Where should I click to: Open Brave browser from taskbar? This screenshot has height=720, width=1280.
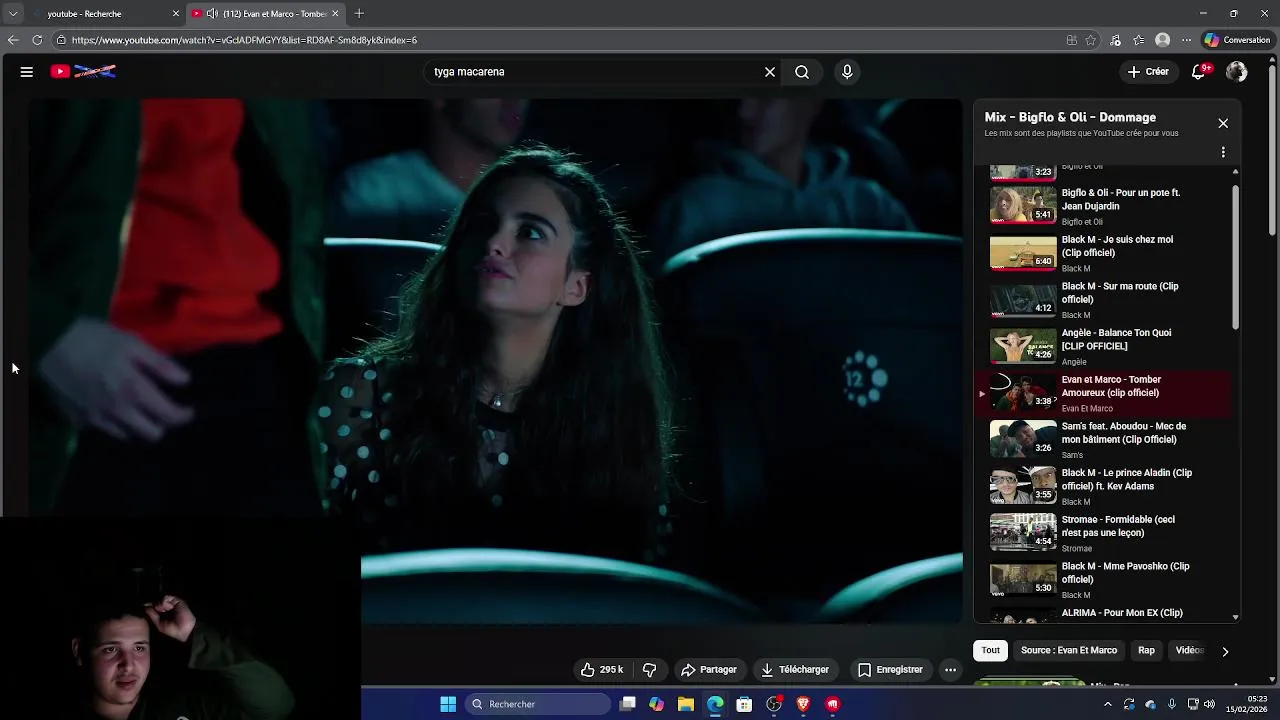(x=803, y=704)
